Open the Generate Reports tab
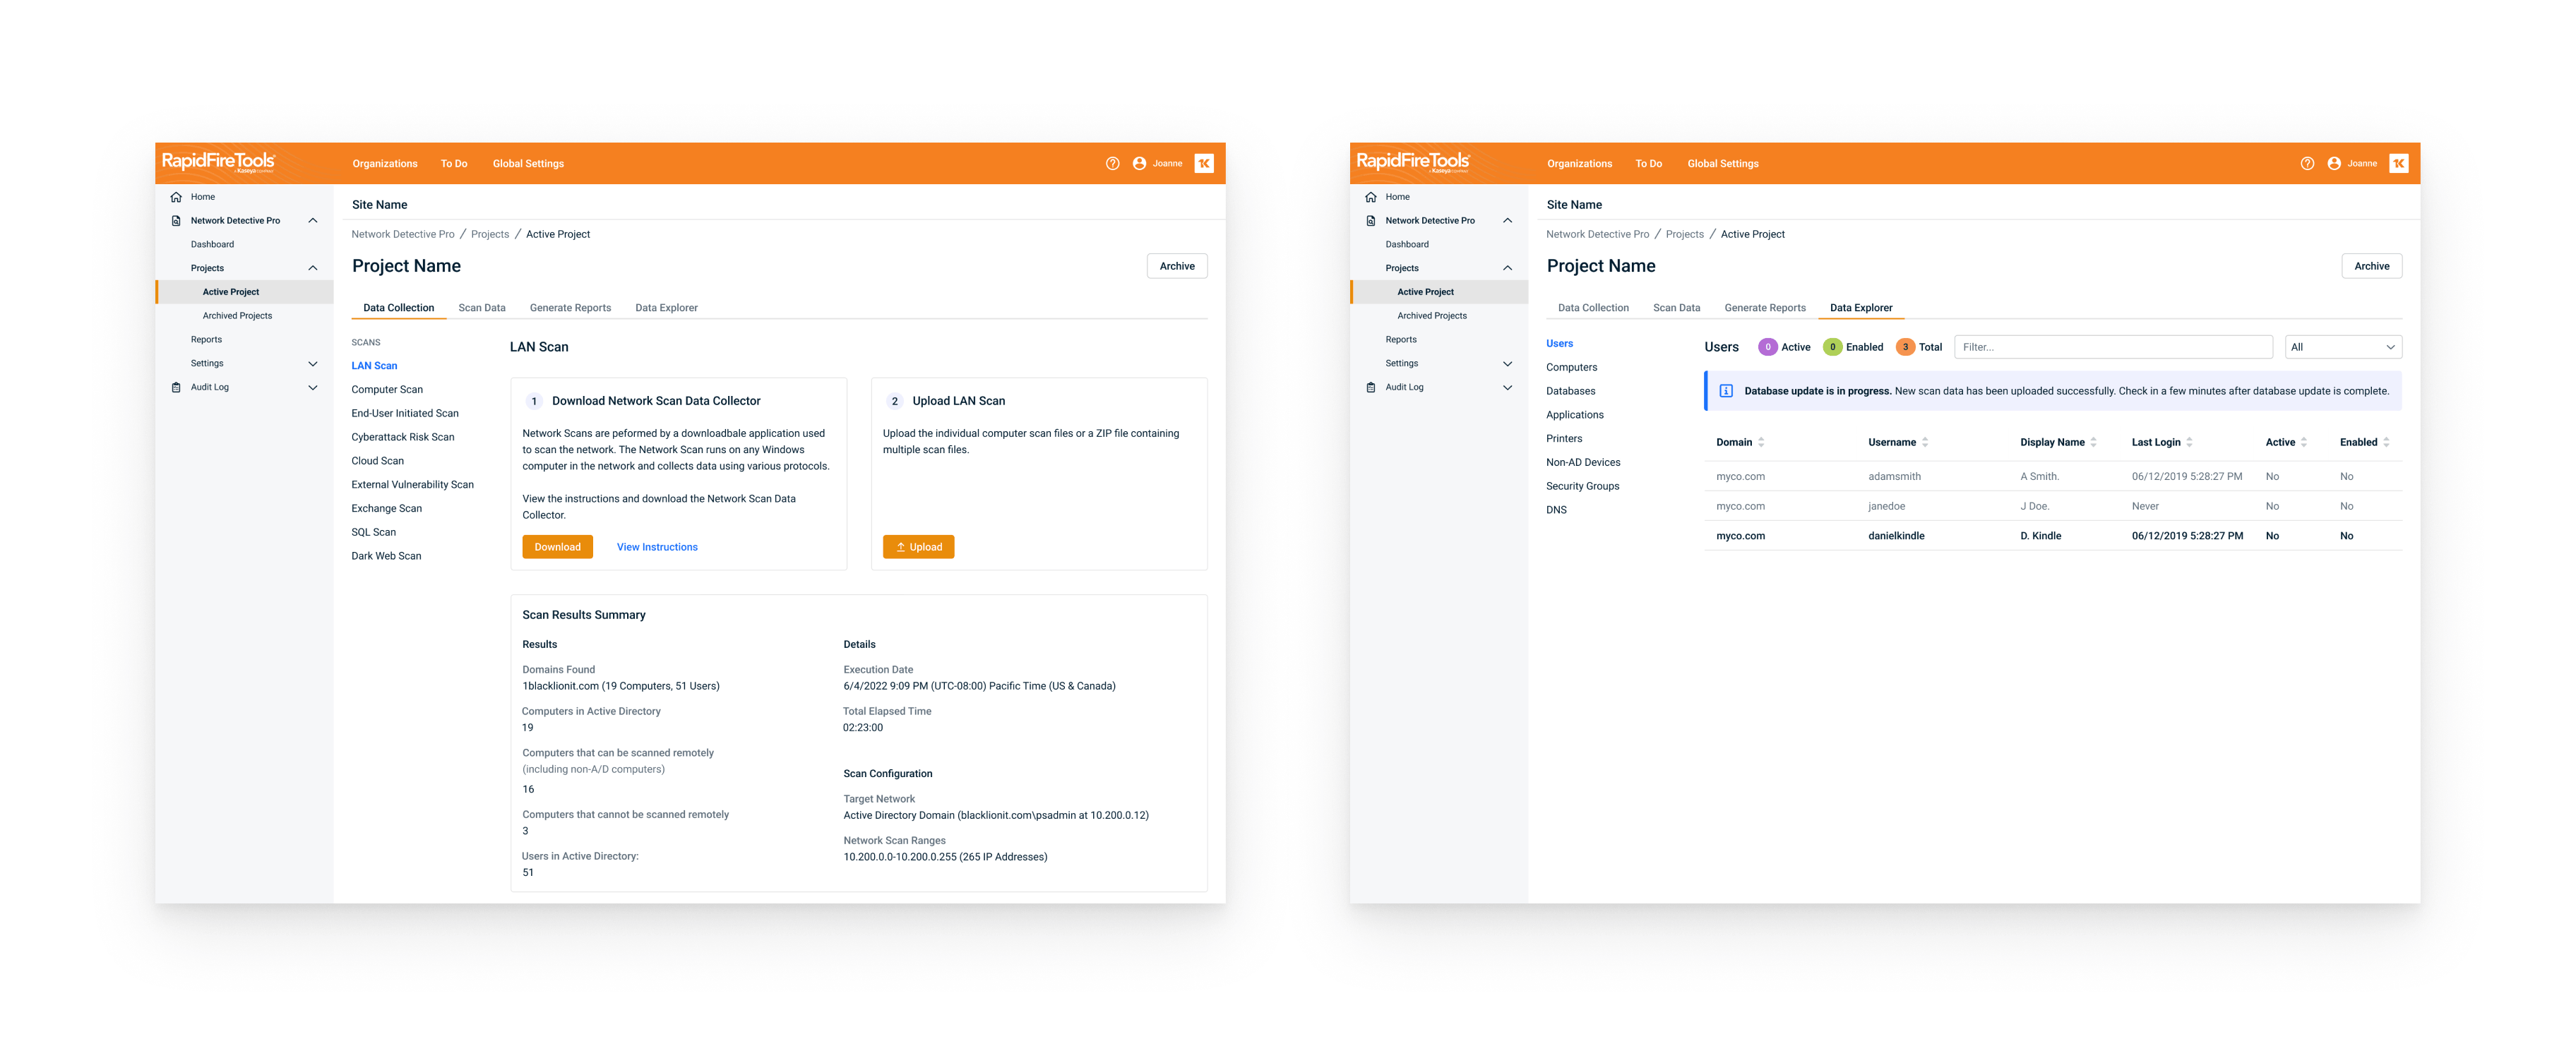This screenshot has height=1046, width=2576. (x=570, y=308)
